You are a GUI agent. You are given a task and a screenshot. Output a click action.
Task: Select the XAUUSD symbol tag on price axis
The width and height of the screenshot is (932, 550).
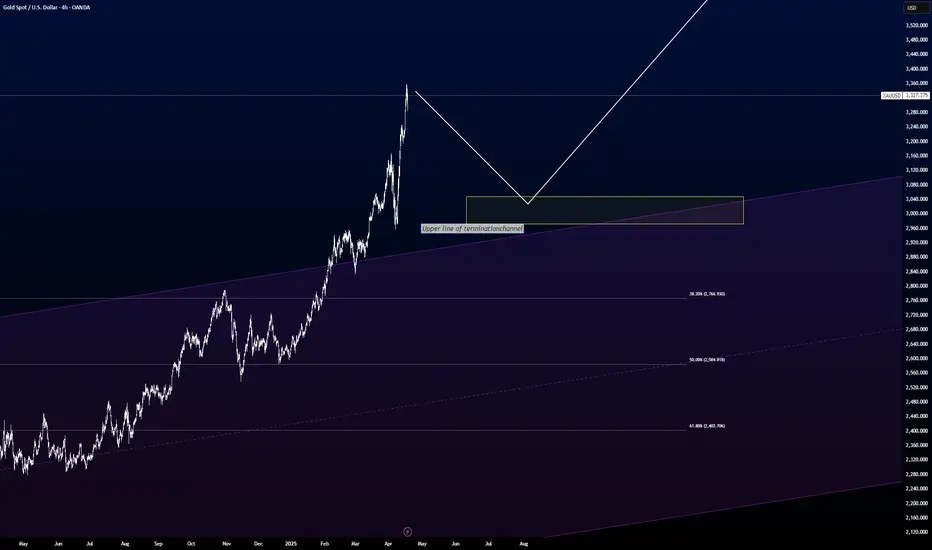point(892,95)
